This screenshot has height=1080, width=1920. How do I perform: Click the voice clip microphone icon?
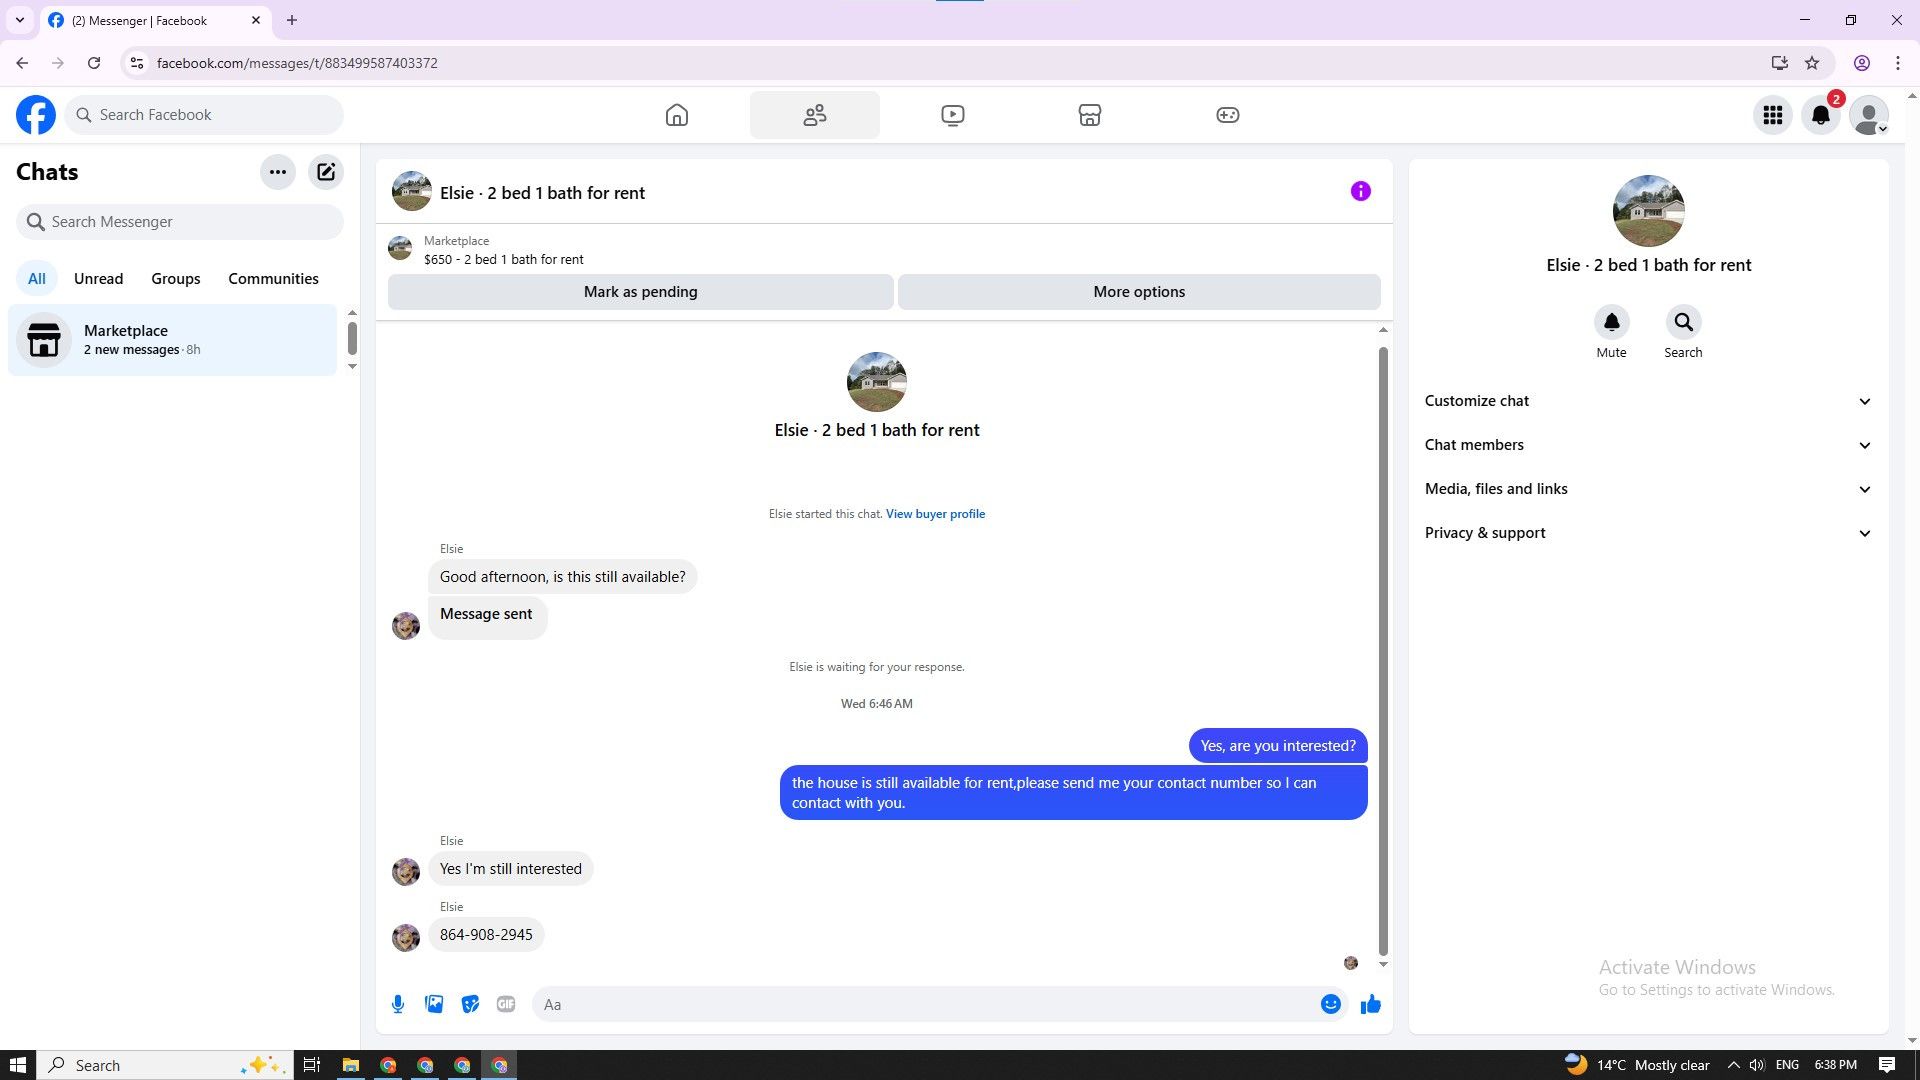398,1004
